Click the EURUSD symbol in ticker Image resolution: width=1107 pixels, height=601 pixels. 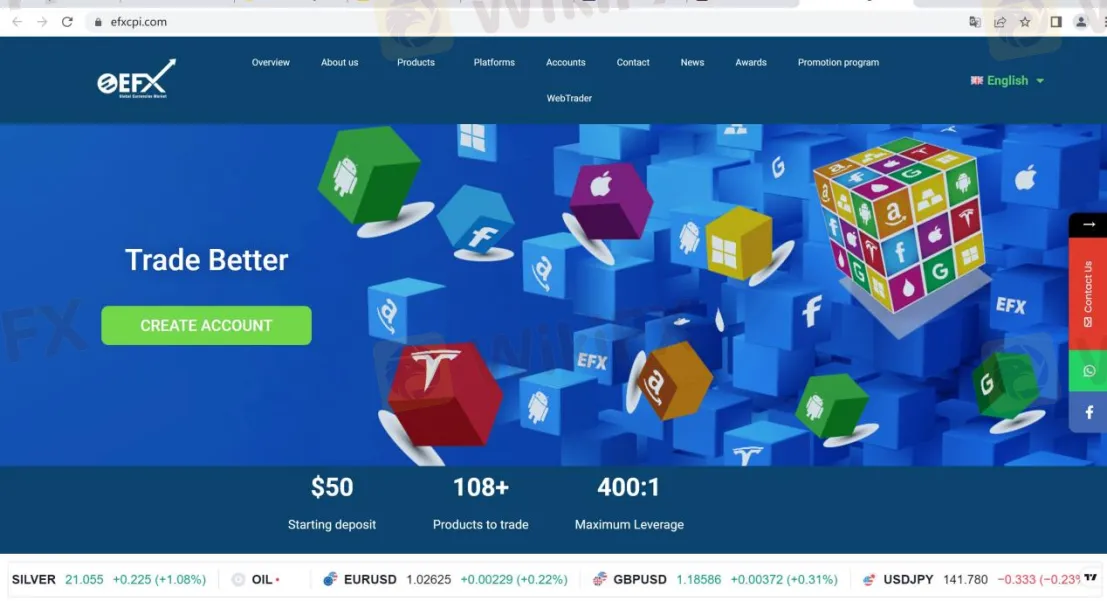[x=370, y=579]
